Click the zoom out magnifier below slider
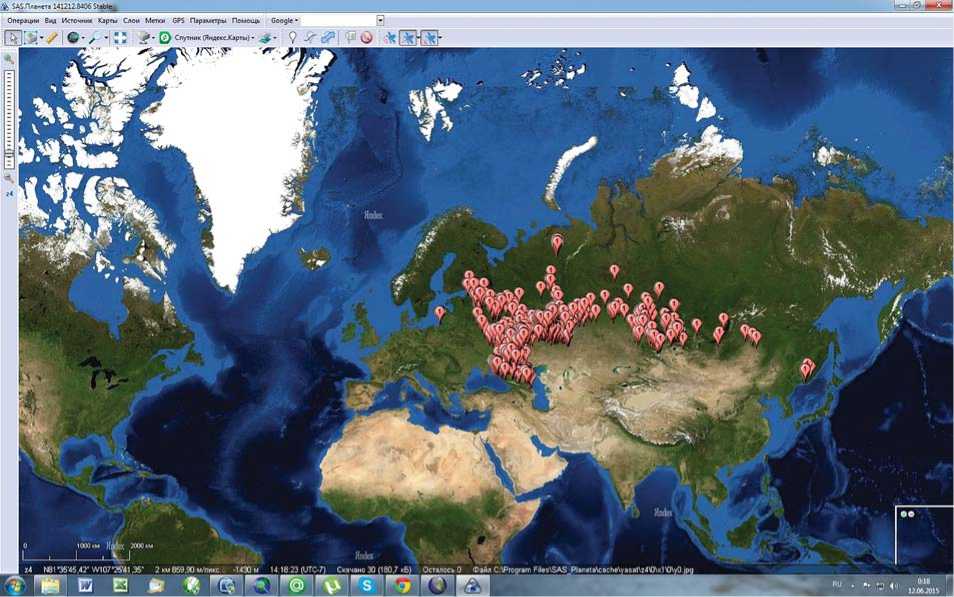Viewport: 954px width, 597px height. 9,177
